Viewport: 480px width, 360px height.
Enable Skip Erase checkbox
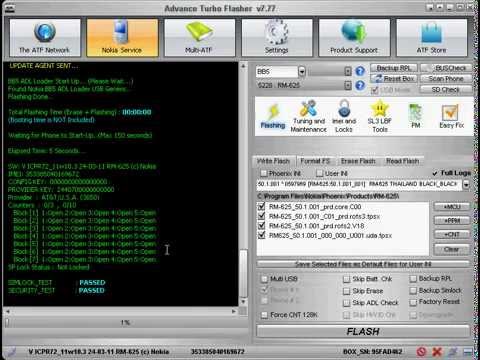347,291
